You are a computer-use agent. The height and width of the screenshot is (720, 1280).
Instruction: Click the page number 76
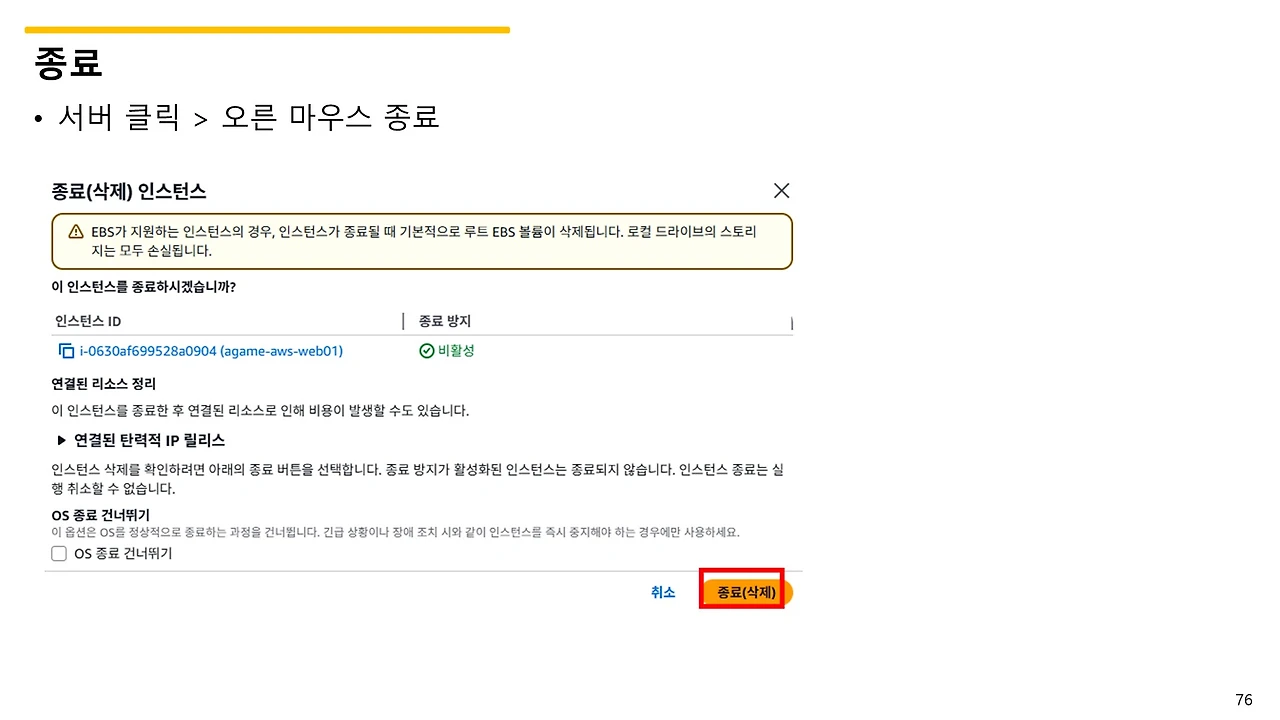coord(1243,699)
